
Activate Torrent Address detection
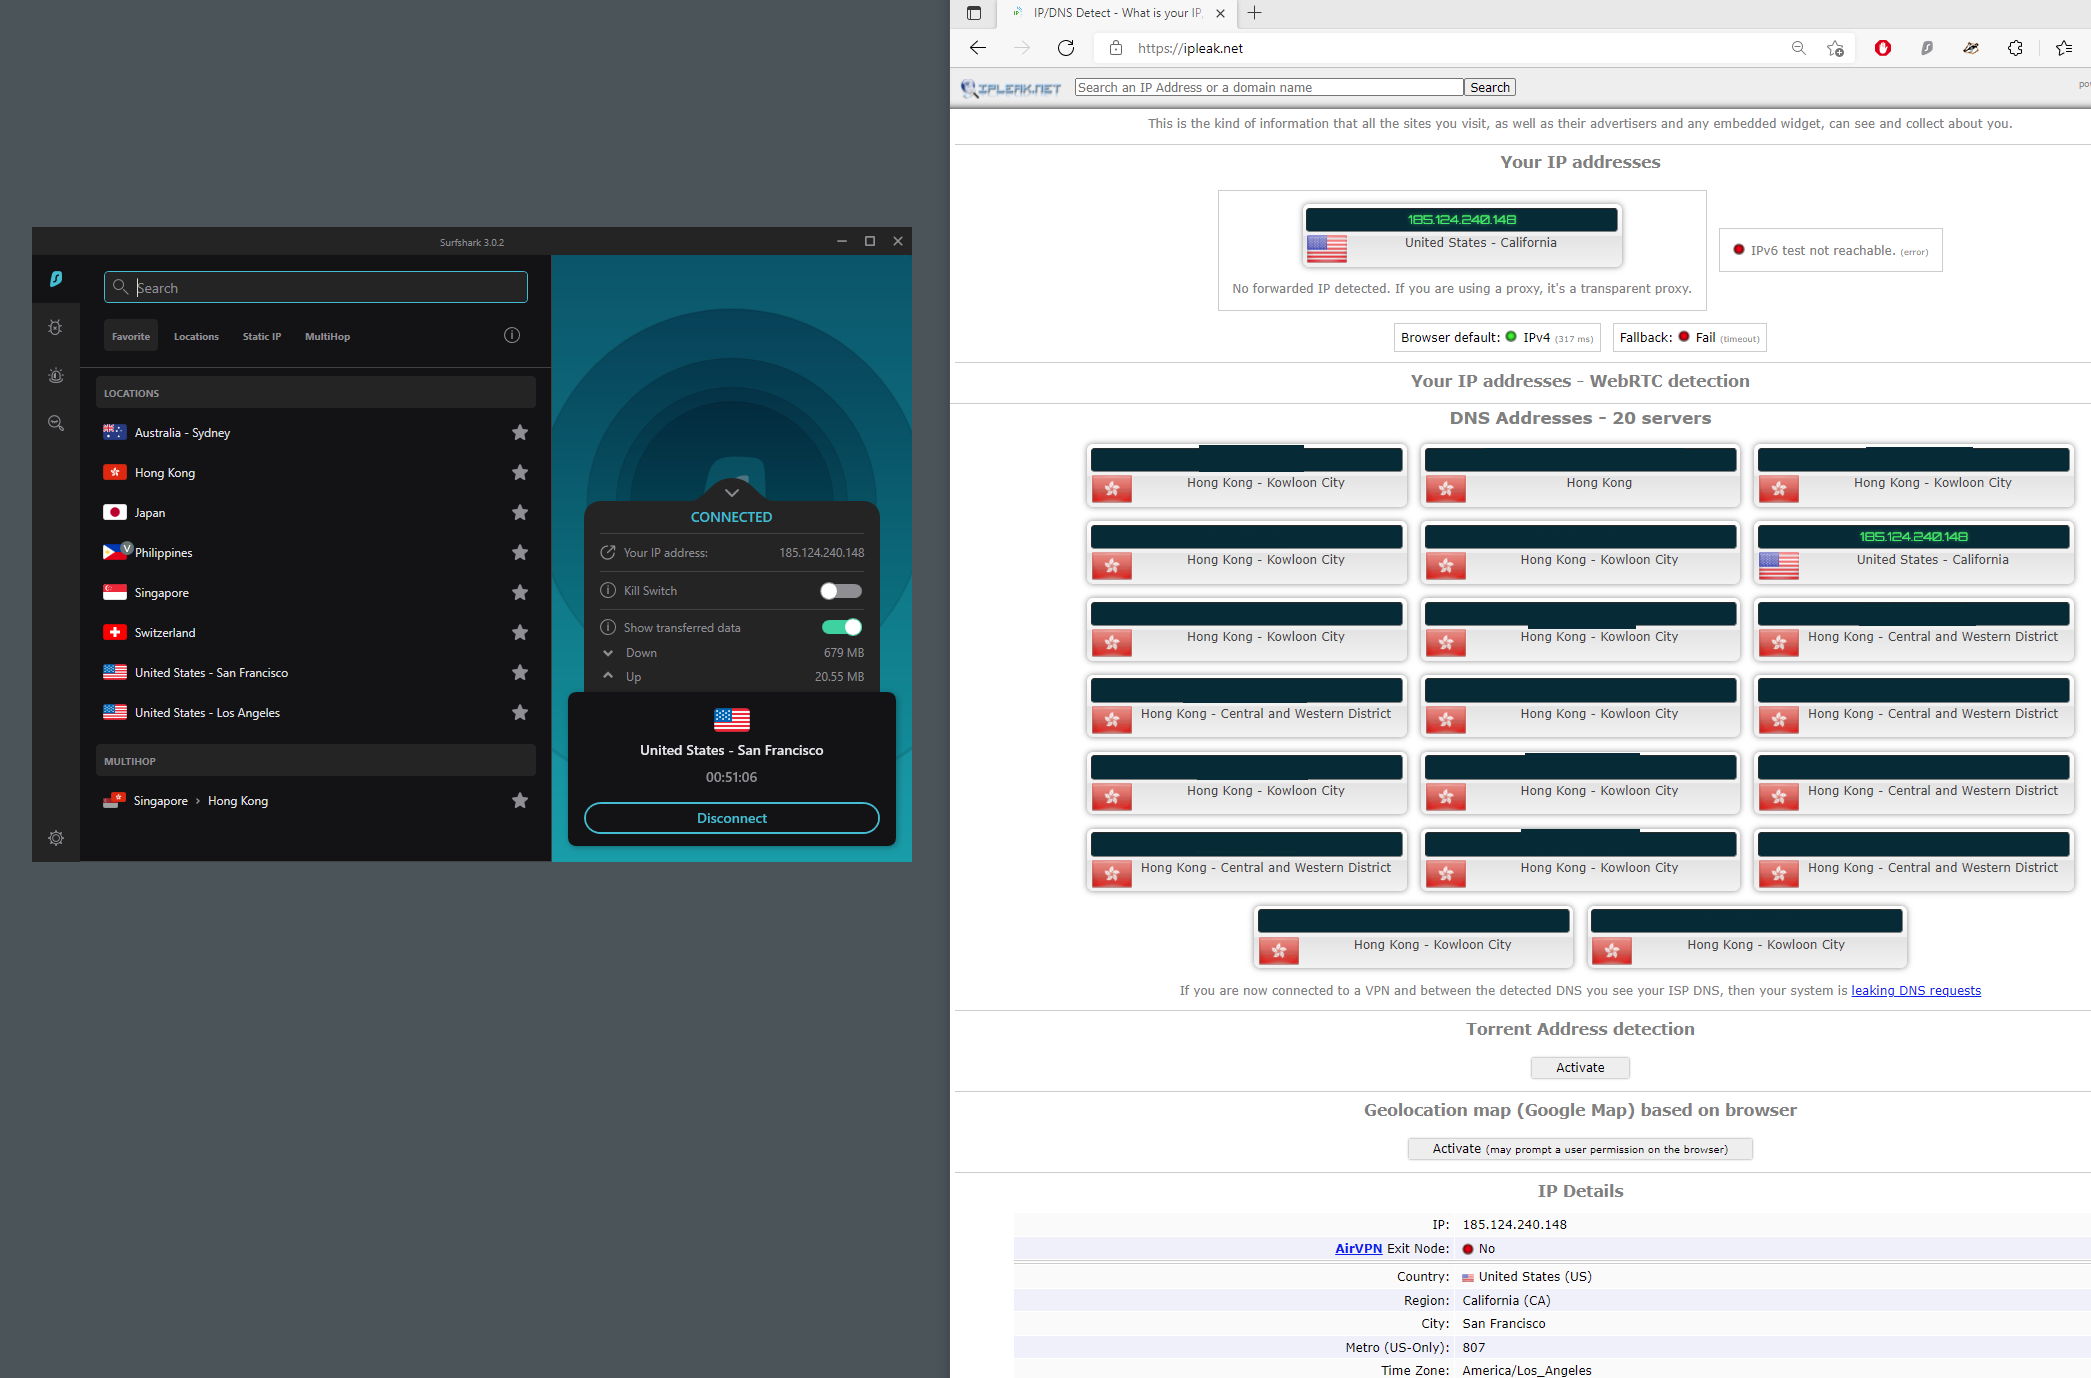point(1580,1068)
